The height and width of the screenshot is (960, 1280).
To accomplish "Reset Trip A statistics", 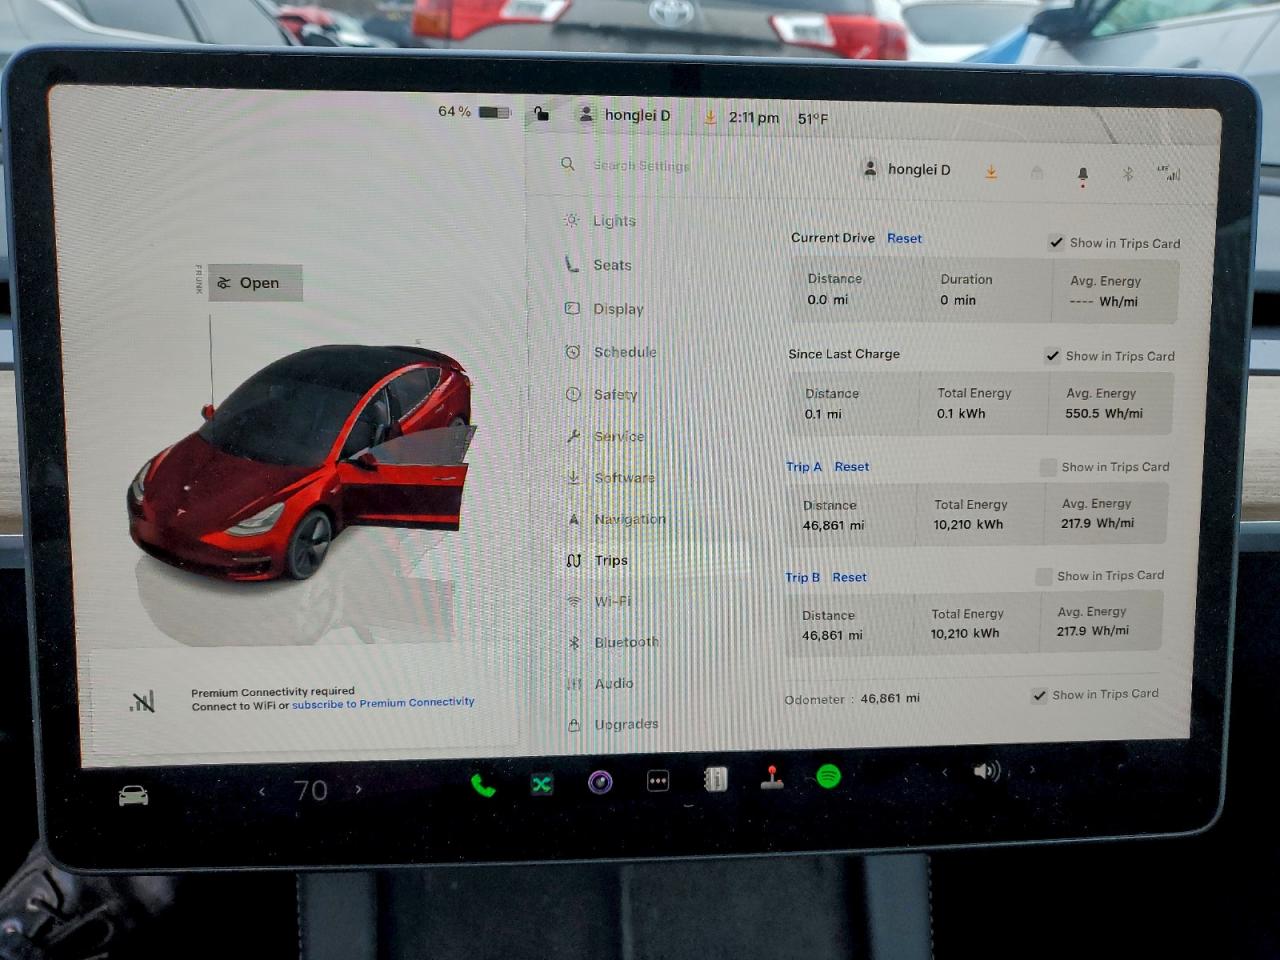I will pyautogui.click(x=852, y=466).
